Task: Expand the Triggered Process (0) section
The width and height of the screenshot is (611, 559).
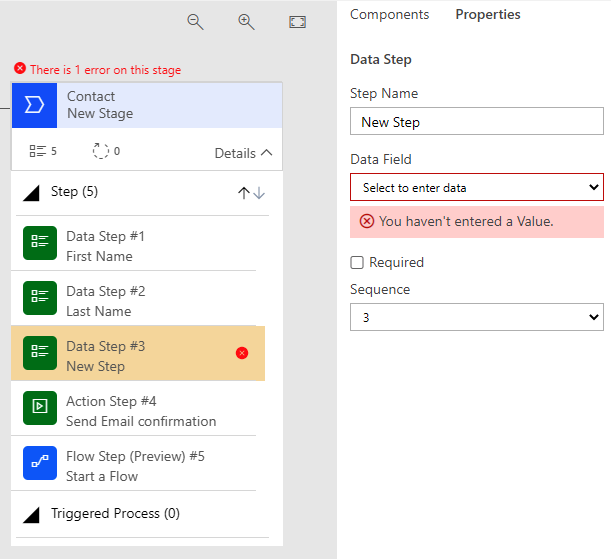Action: pos(31,515)
